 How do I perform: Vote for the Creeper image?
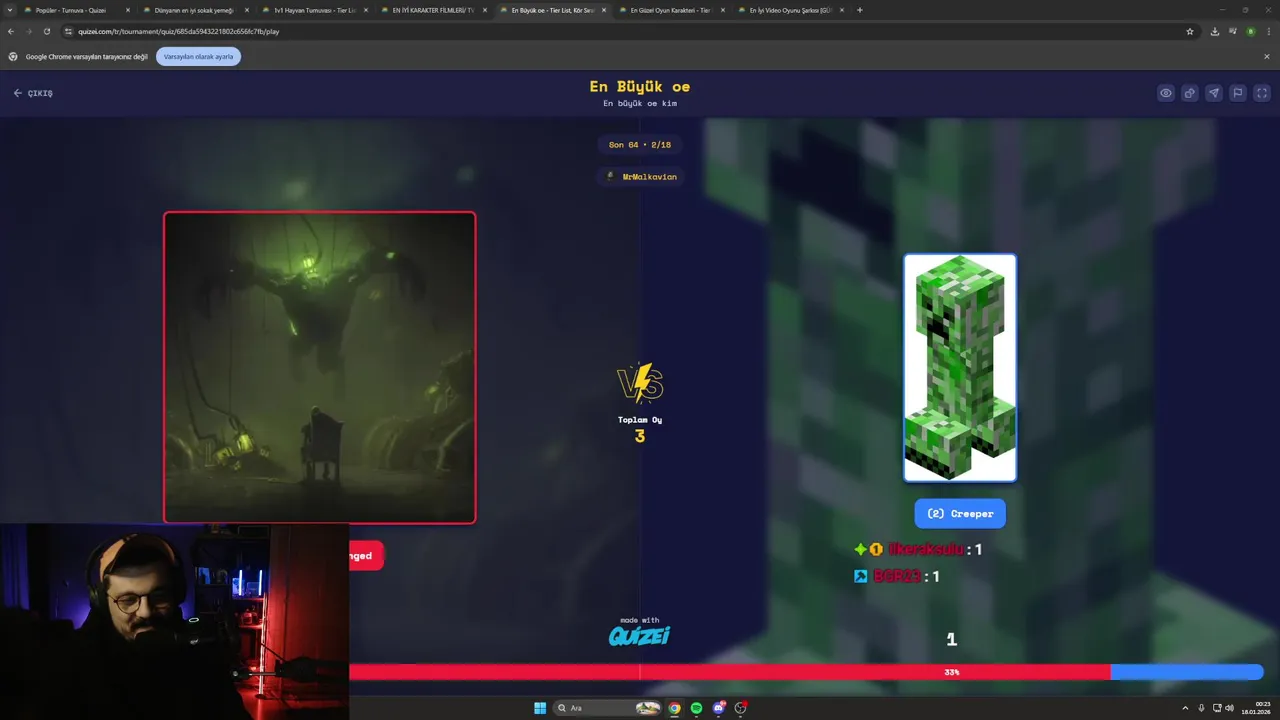point(960,368)
